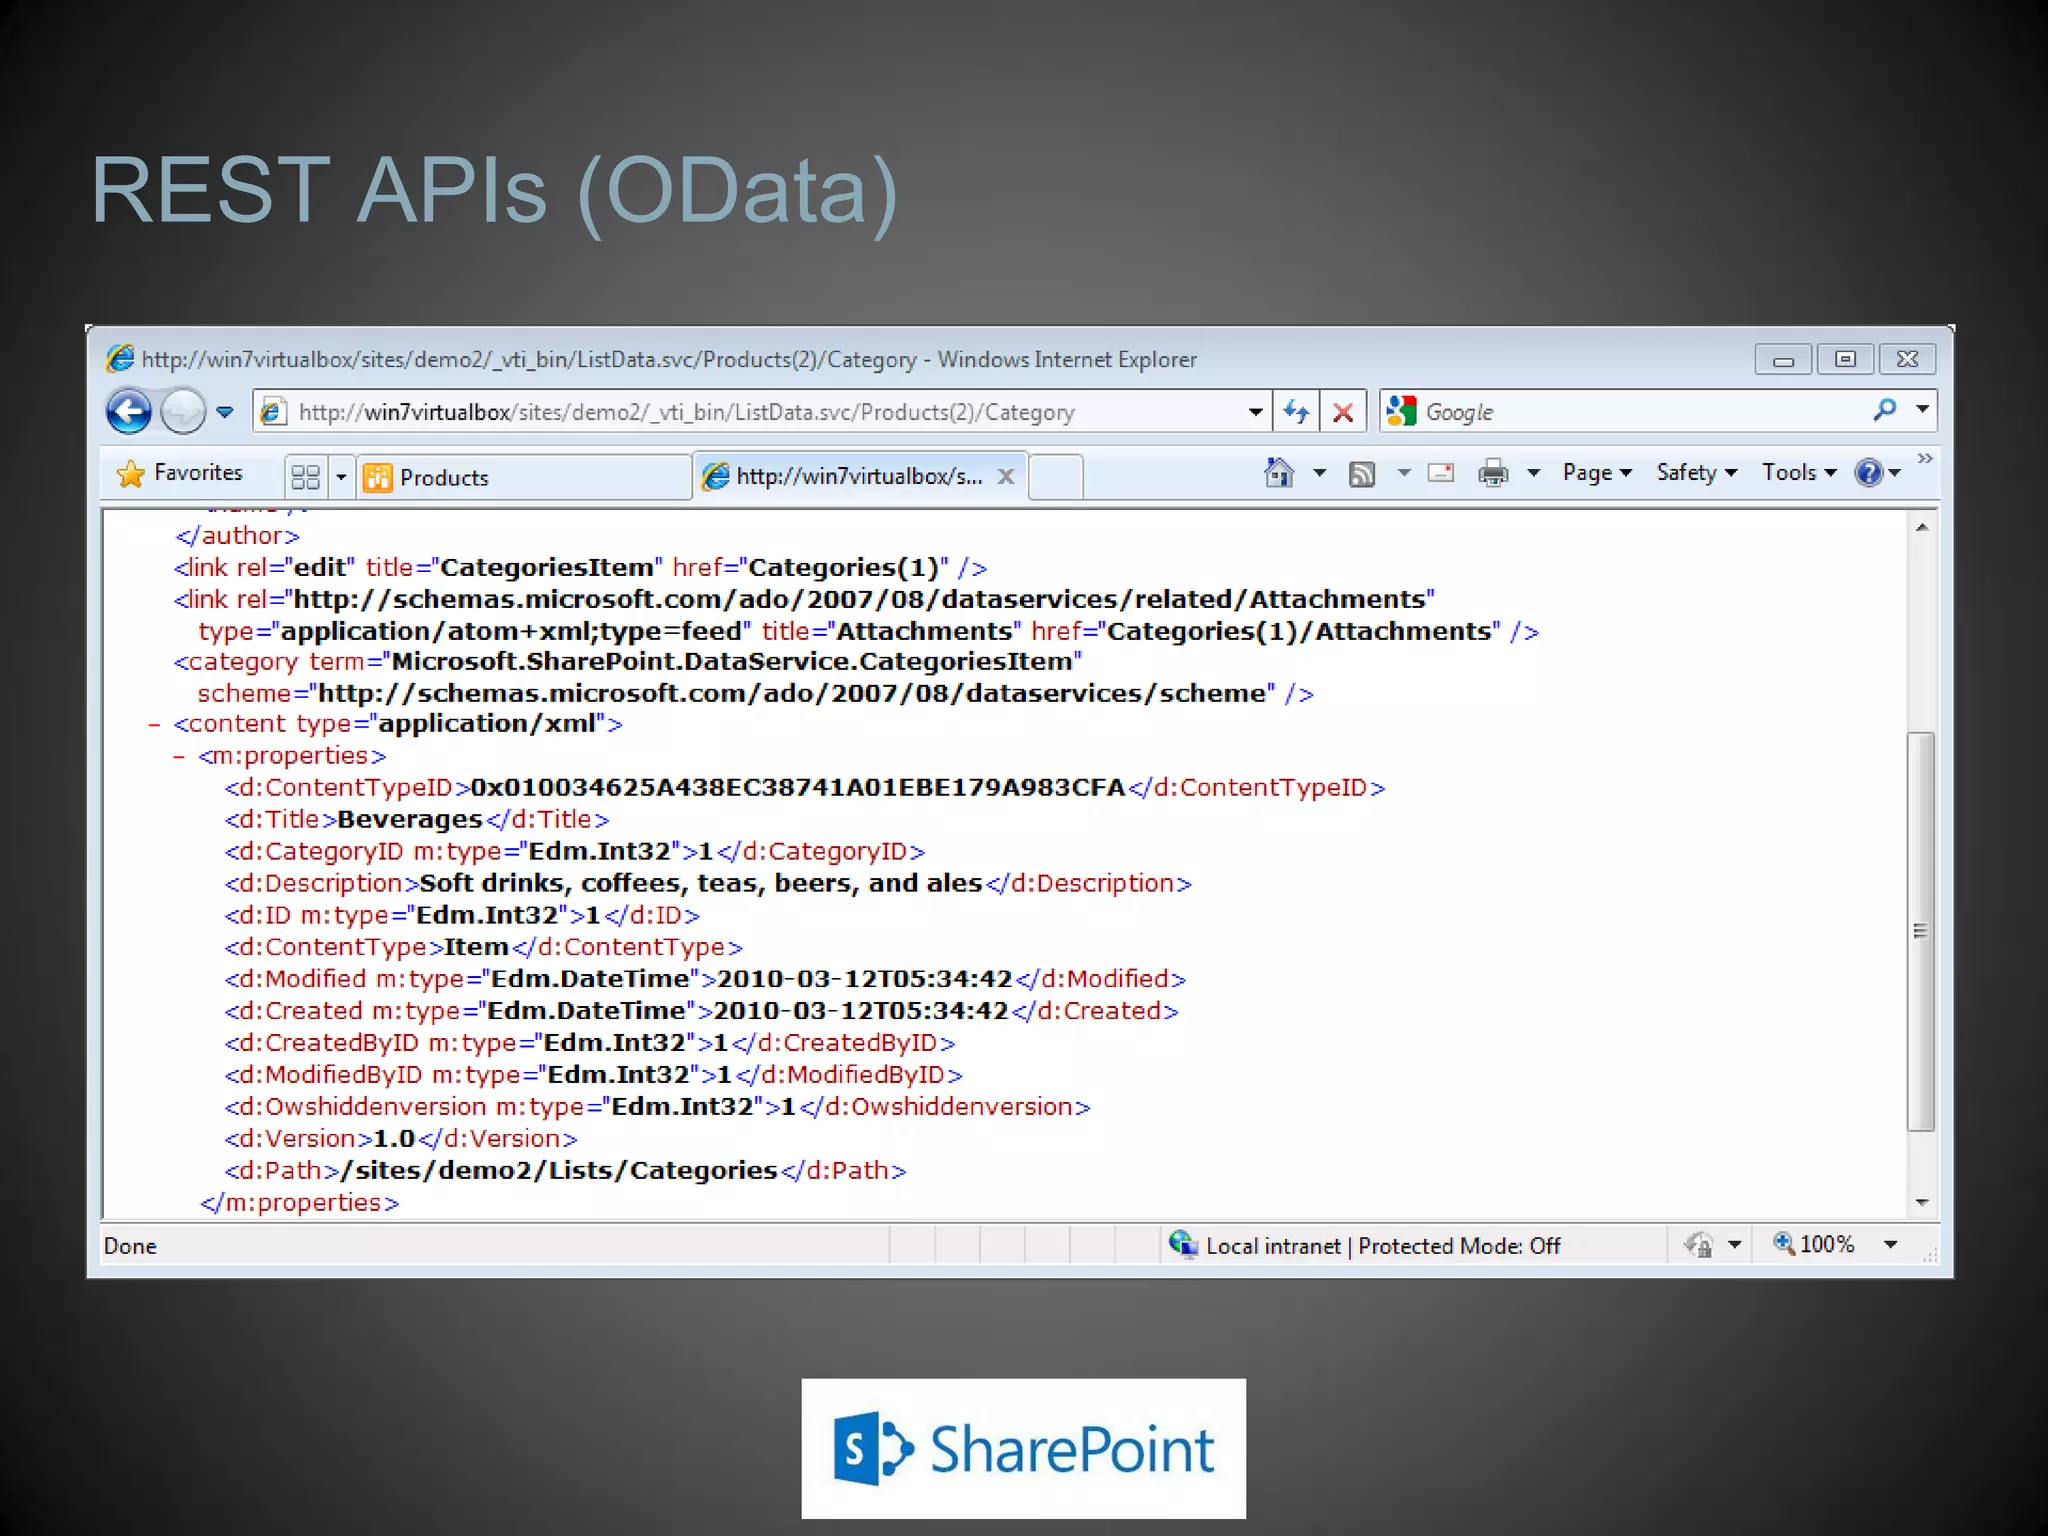
Task: Click the SharePoint logo
Action: pos(1023,1448)
